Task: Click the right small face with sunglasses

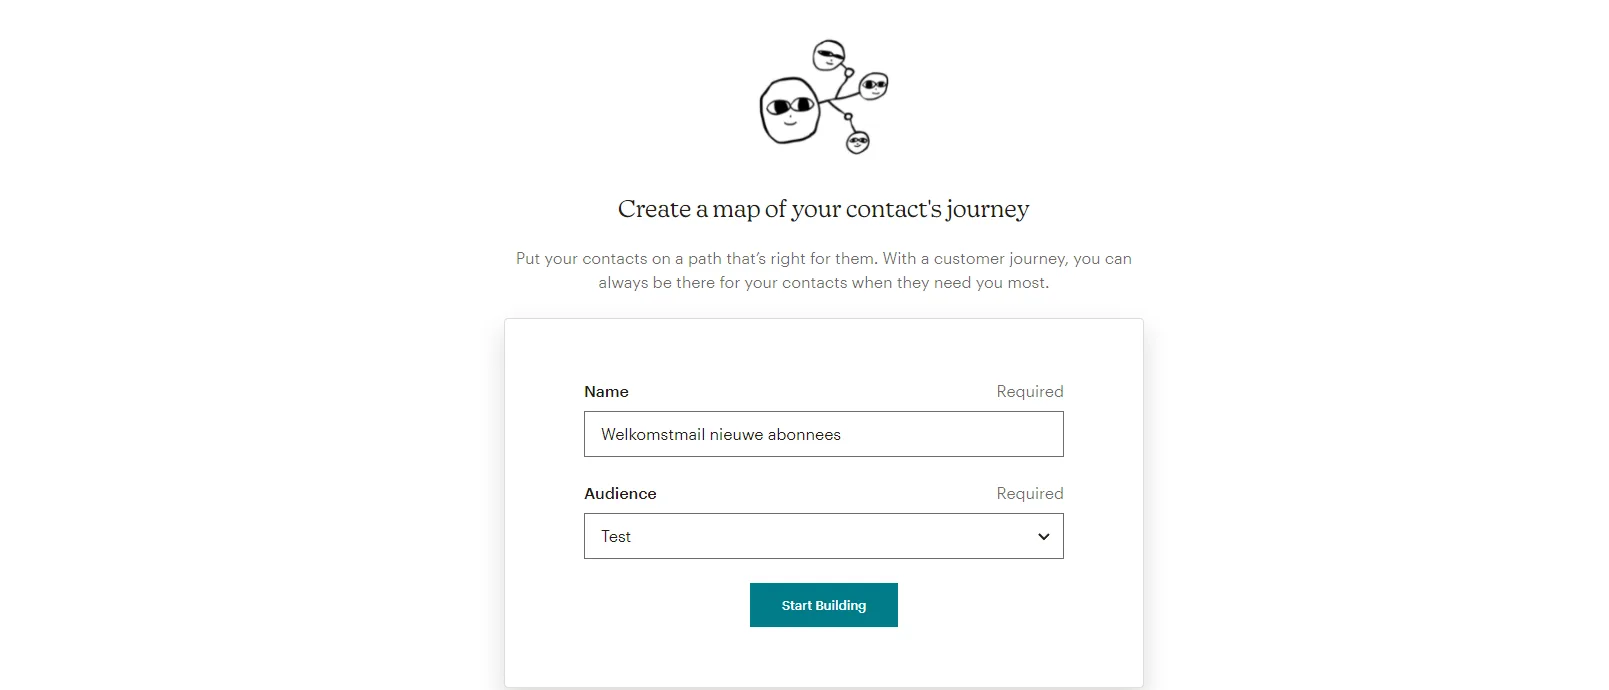Action: 873,86
